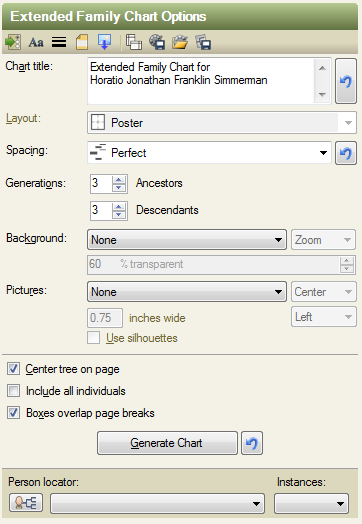Expand the Background dropdown set to None
362x524 pixels.
(x=187, y=240)
